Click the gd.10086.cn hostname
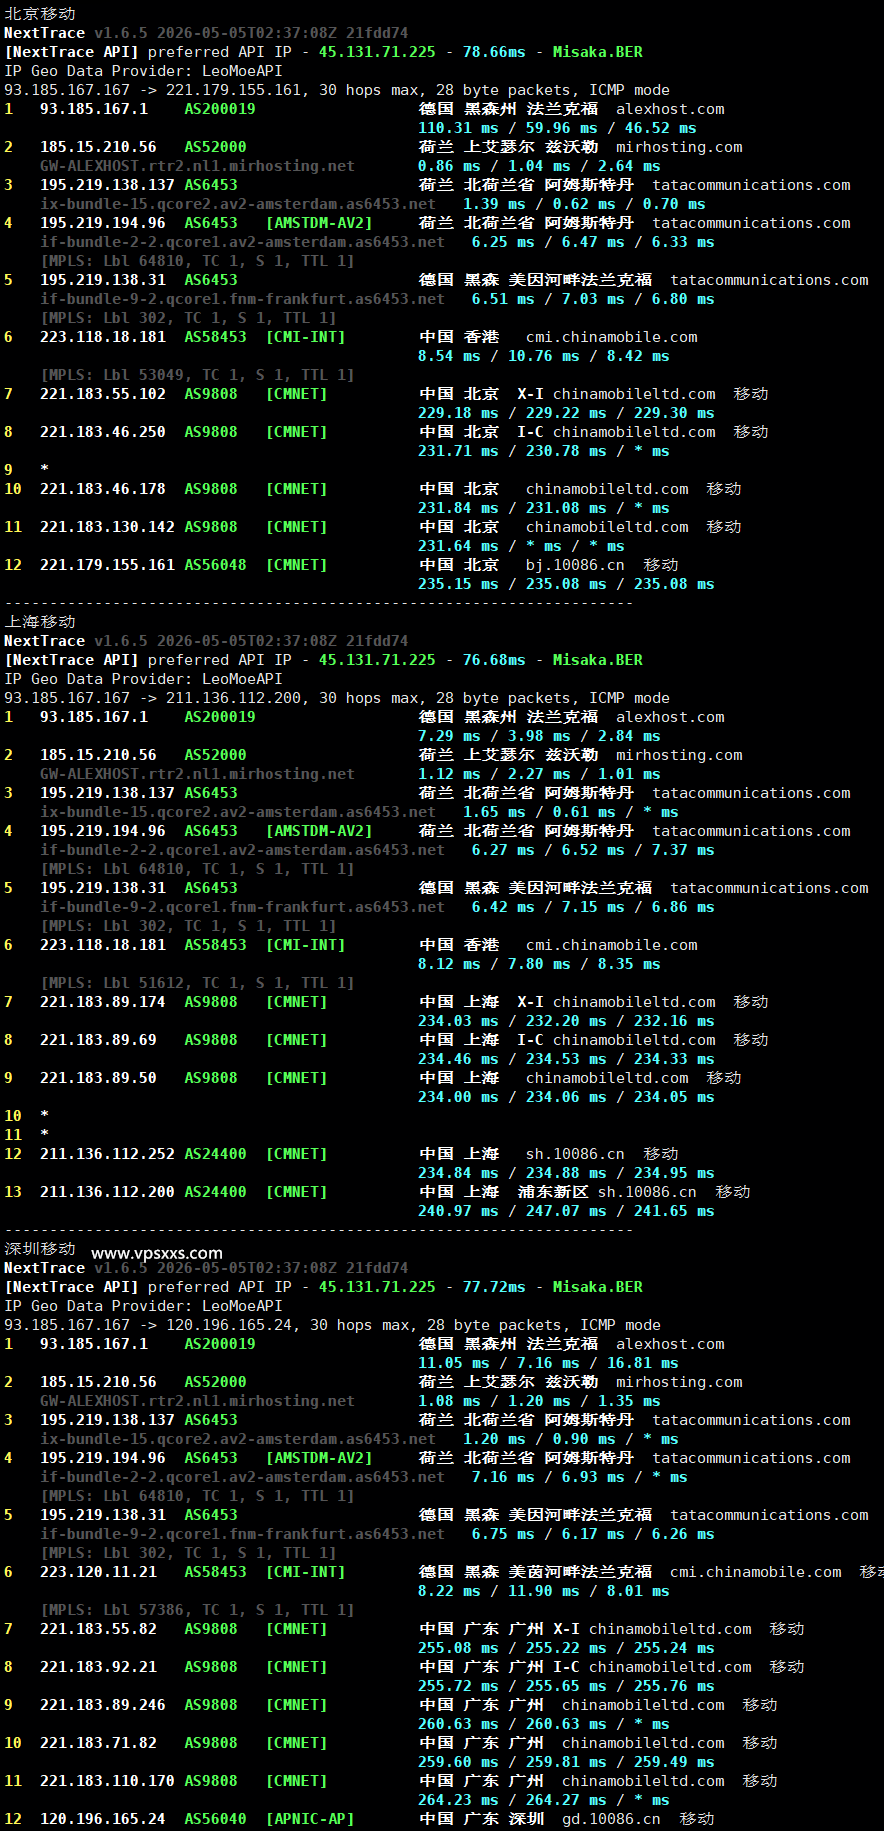 coord(611,1819)
